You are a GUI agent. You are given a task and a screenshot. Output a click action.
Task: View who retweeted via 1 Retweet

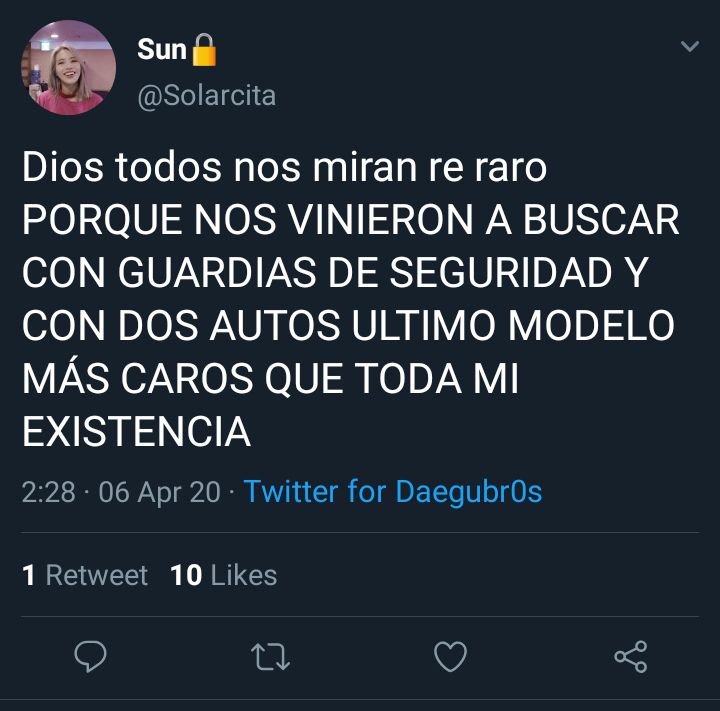85,575
